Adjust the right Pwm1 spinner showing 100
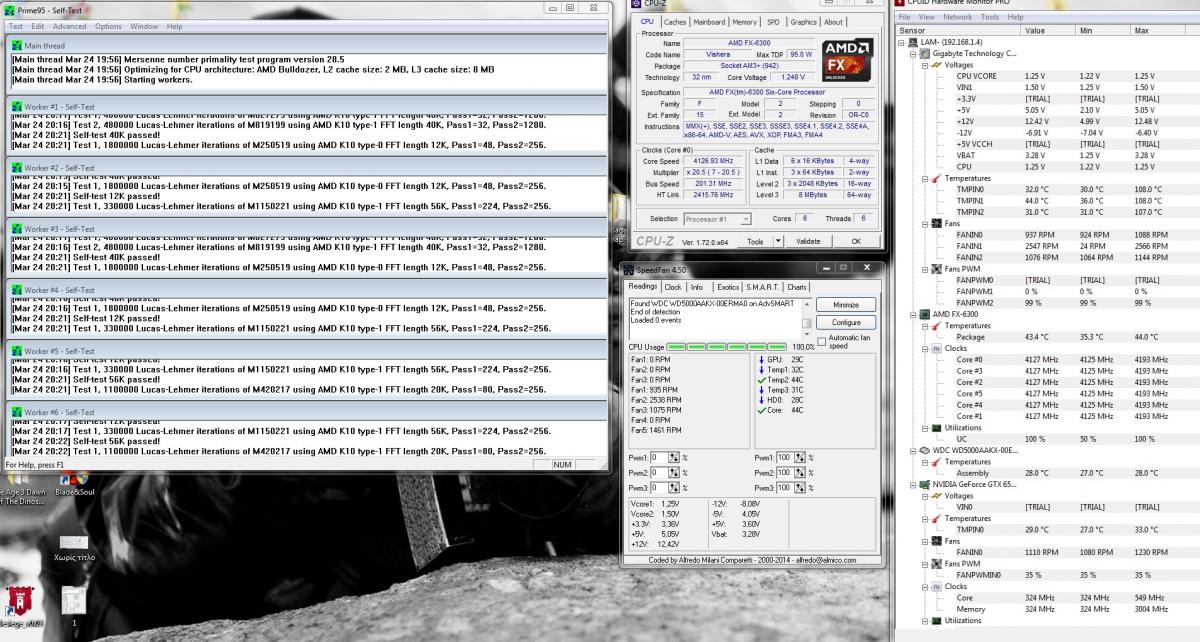Image resolution: width=1200 pixels, height=642 pixels. pyautogui.click(x=799, y=457)
